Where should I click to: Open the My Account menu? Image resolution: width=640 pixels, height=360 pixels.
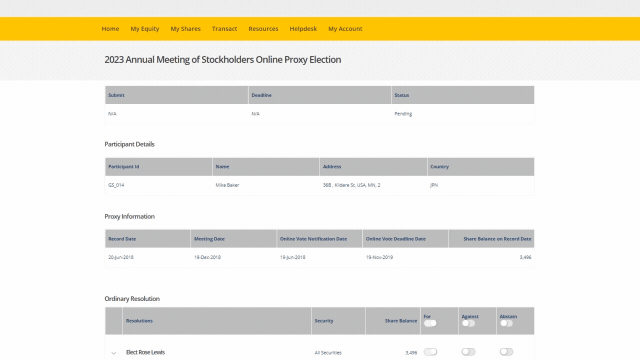345,29
